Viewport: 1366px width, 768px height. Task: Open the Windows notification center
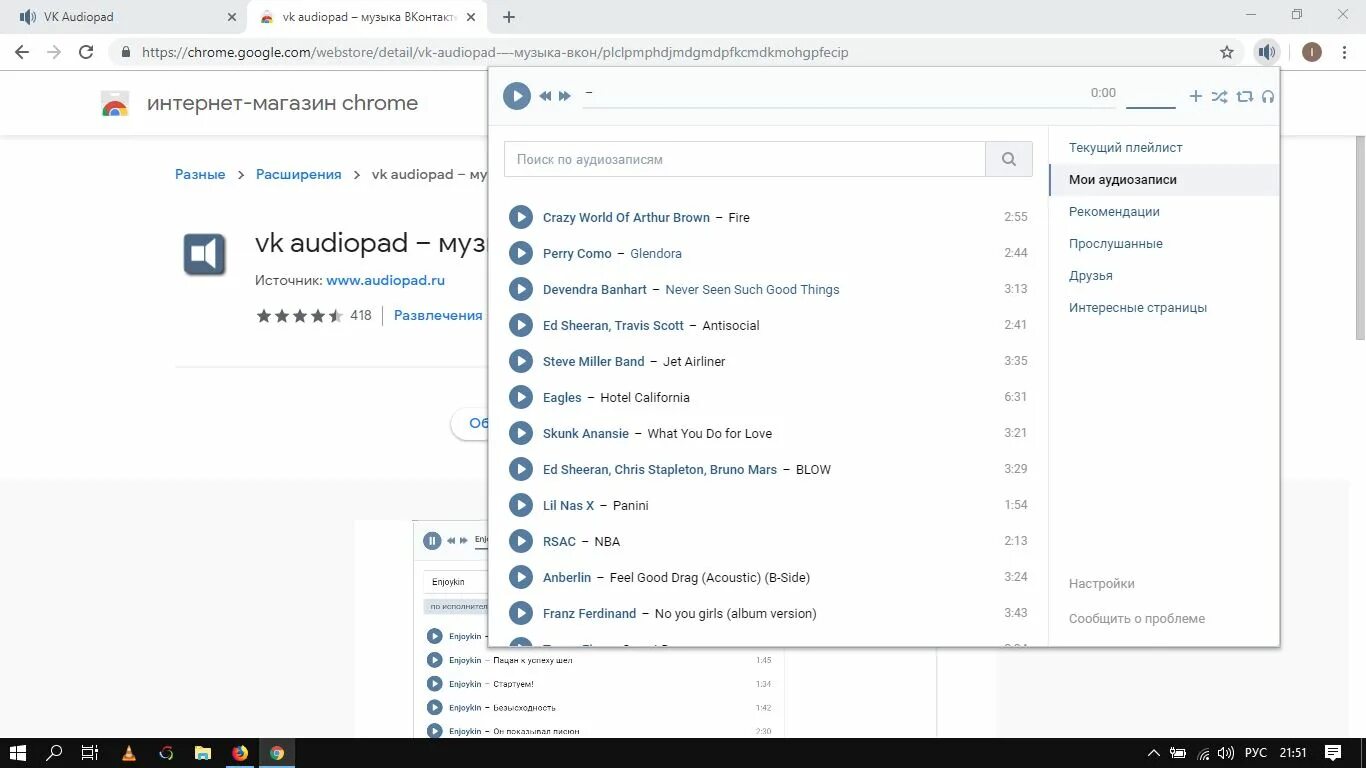click(x=1333, y=753)
